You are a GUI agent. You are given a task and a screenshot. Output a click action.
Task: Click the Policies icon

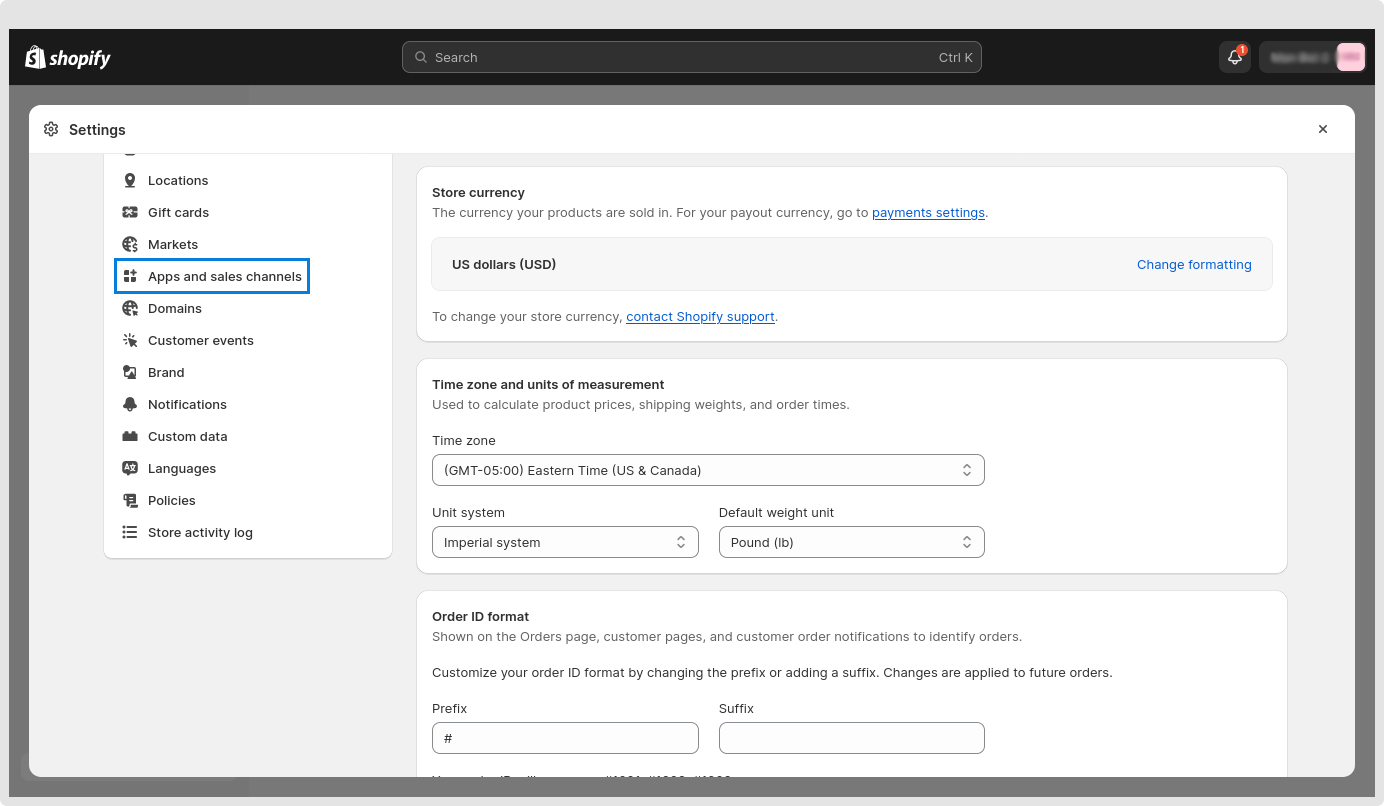point(130,501)
